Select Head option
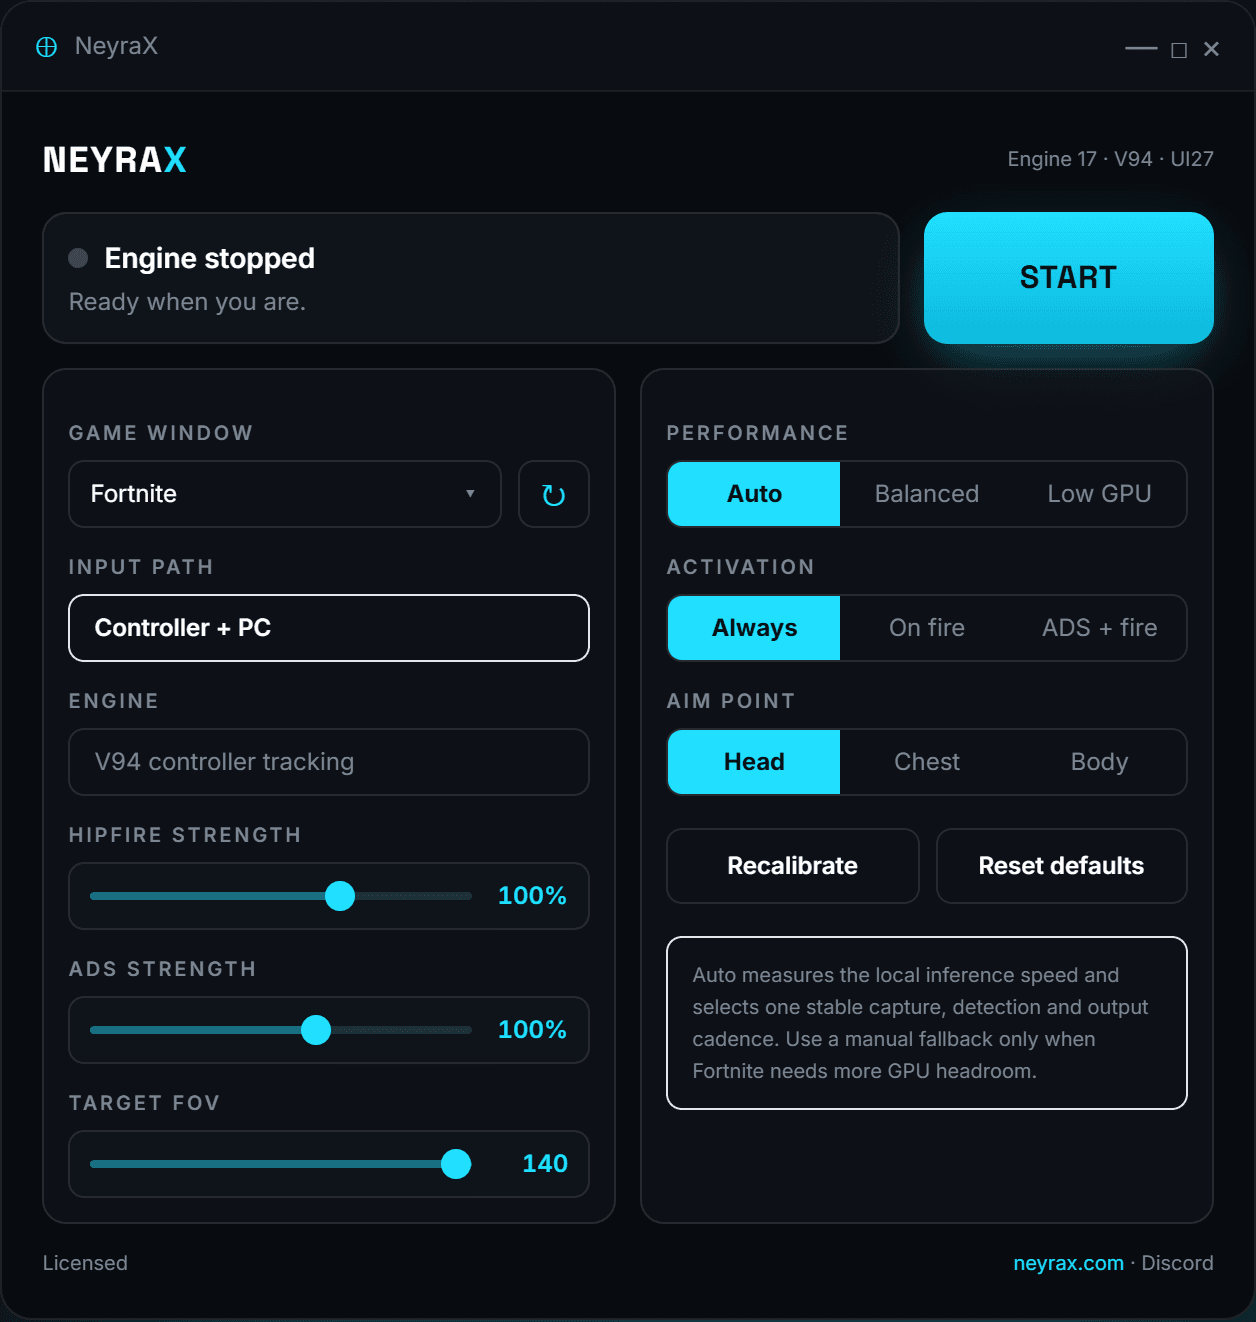1256x1322 pixels. point(754,762)
